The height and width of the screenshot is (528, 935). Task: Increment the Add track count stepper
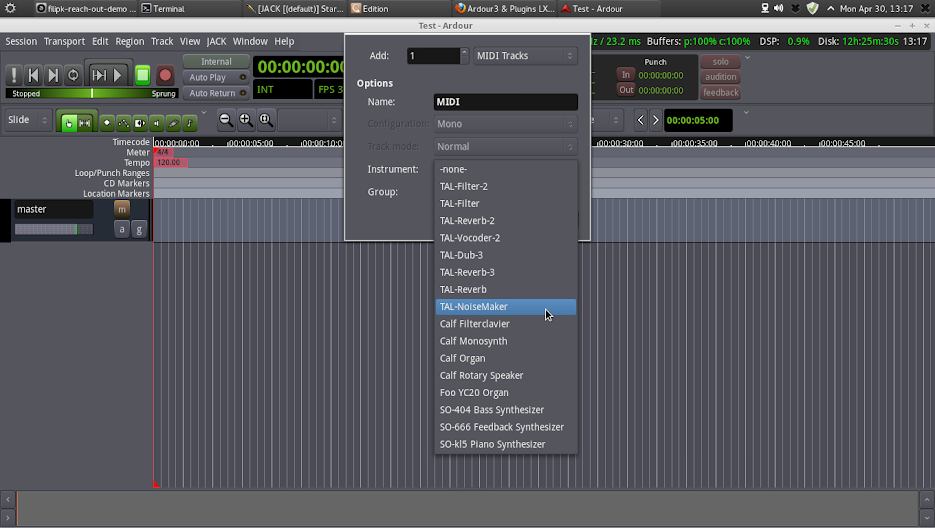[464, 51]
